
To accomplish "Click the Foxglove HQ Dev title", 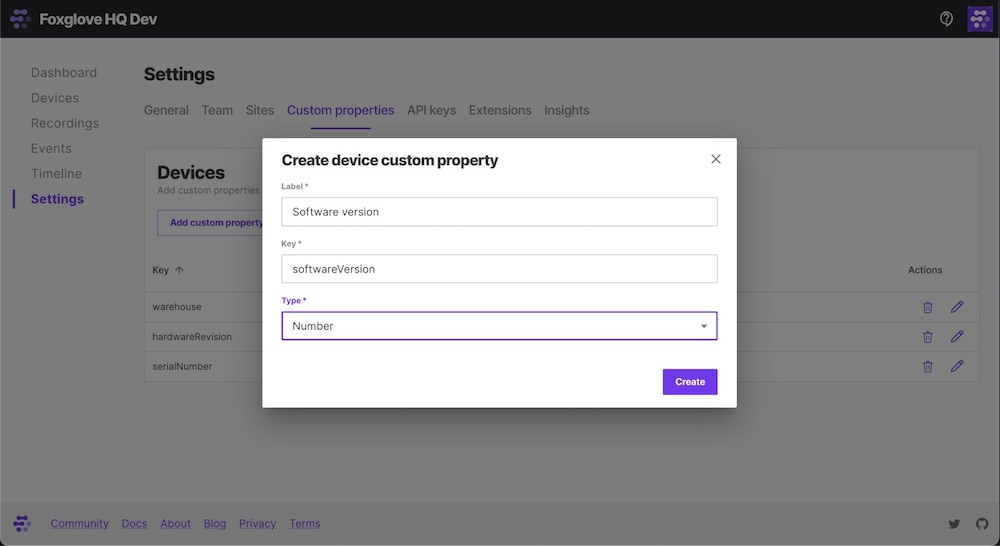I will (98, 19).
